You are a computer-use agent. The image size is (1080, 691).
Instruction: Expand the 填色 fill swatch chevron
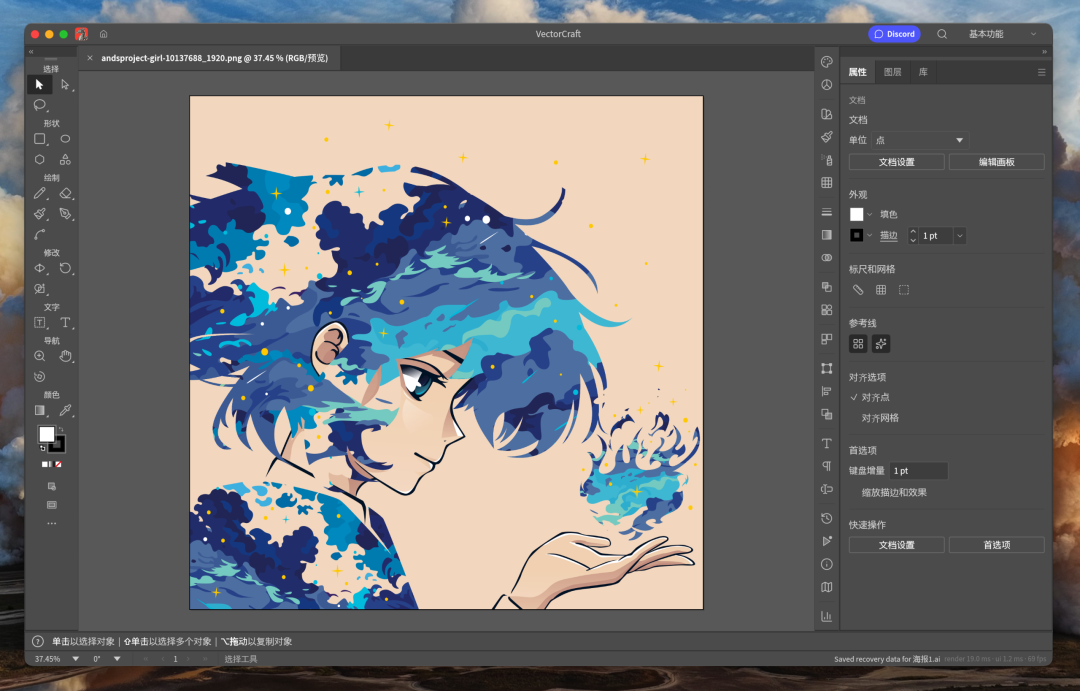click(869, 214)
